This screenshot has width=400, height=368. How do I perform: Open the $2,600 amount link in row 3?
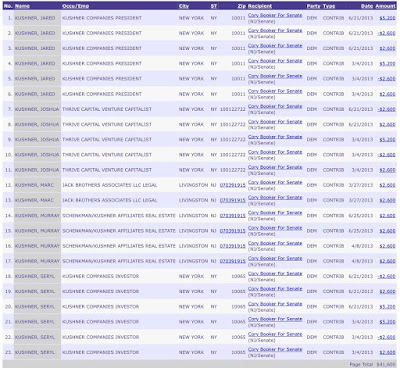pyautogui.click(x=387, y=48)
